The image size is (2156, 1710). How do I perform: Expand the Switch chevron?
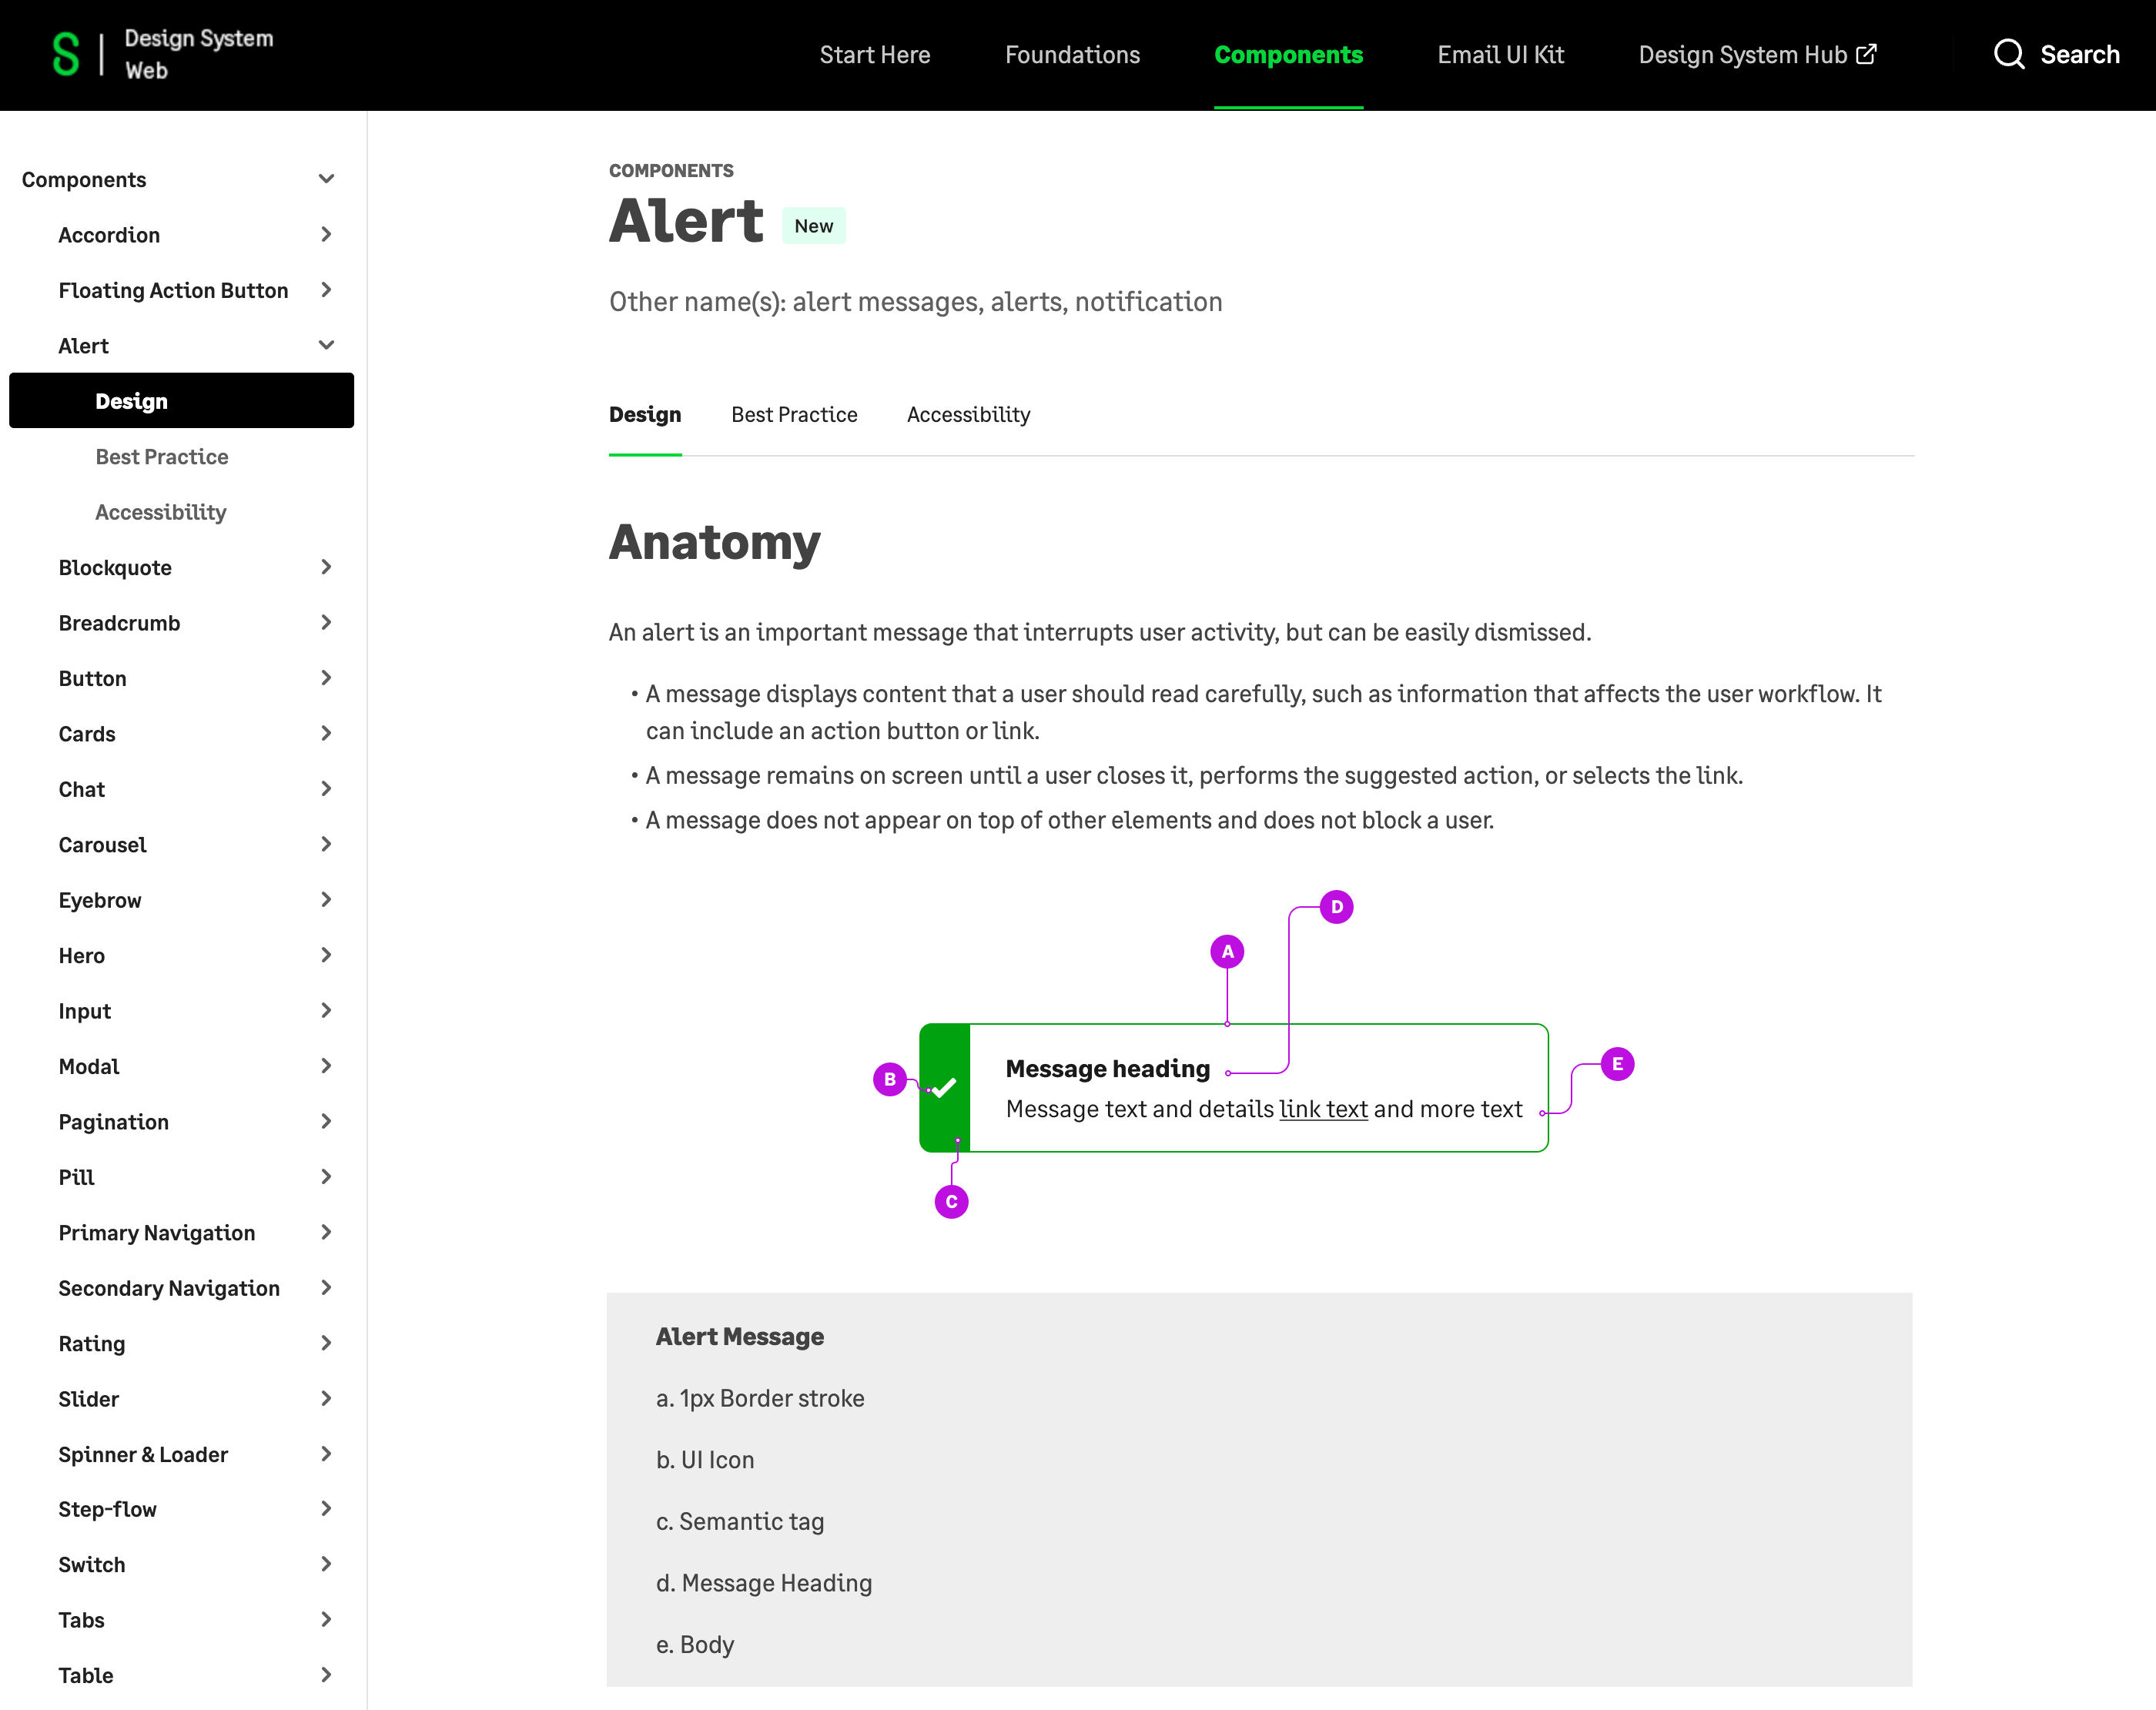coord(326,1564)
